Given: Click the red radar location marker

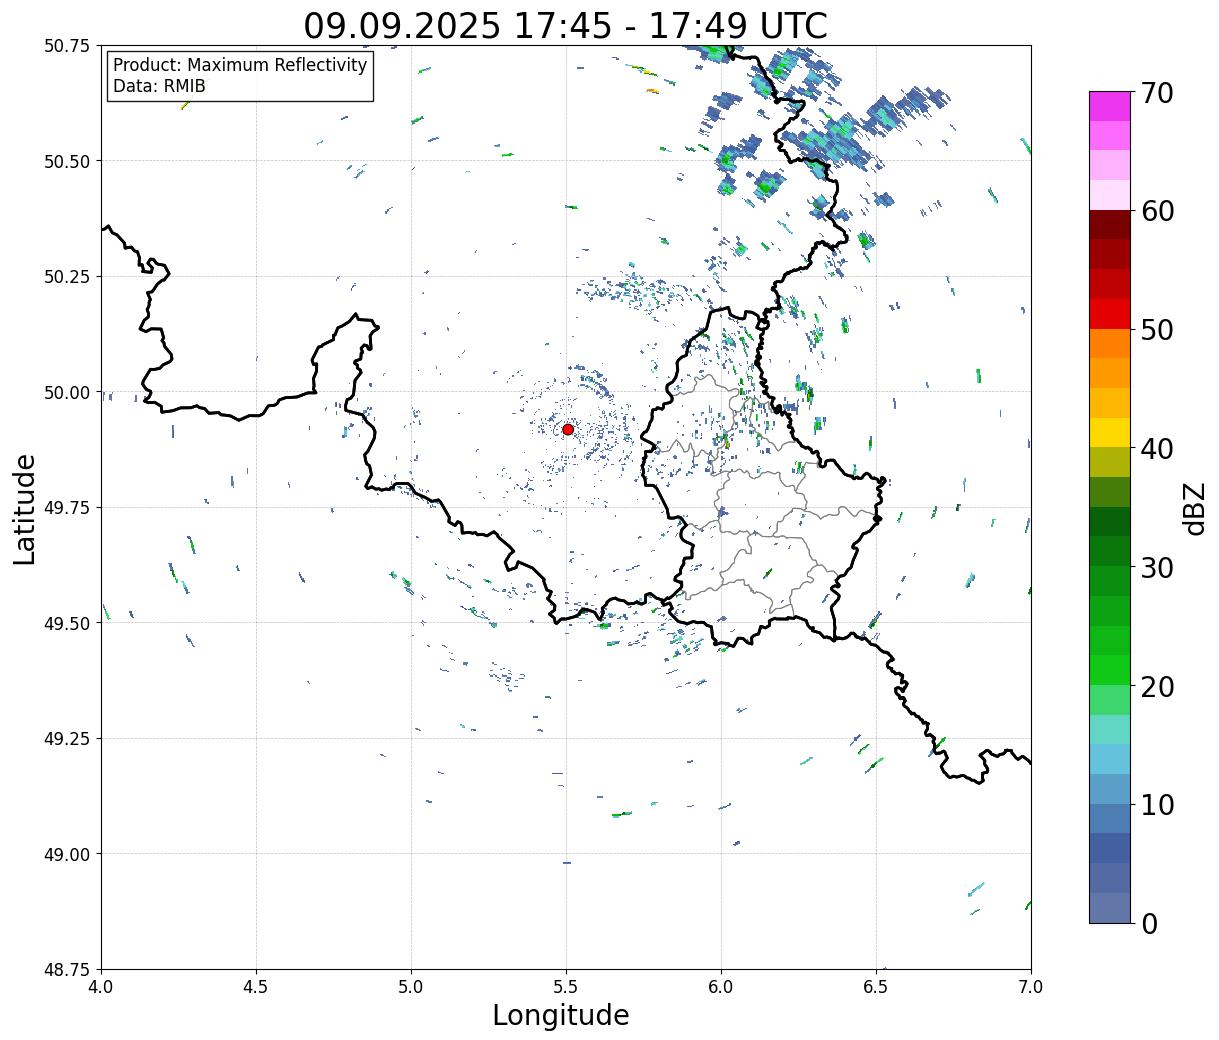Looking at the screenshot, I should point(568,429).
